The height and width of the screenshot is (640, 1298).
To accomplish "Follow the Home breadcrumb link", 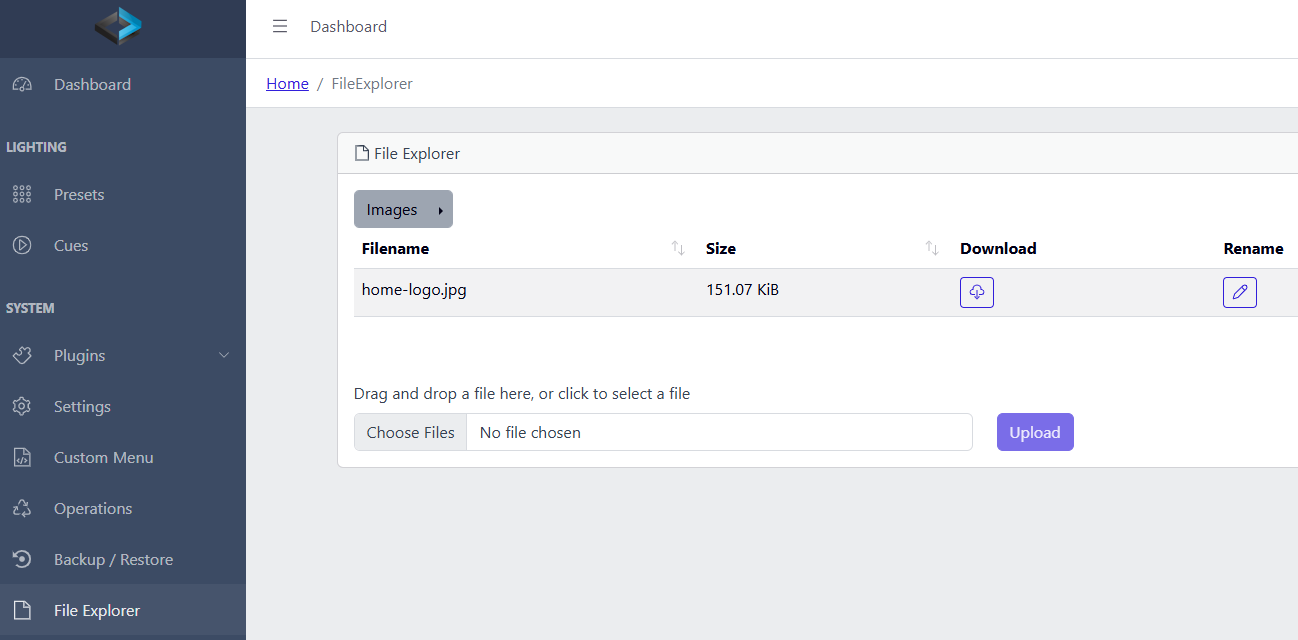I will tap(287, 83).
